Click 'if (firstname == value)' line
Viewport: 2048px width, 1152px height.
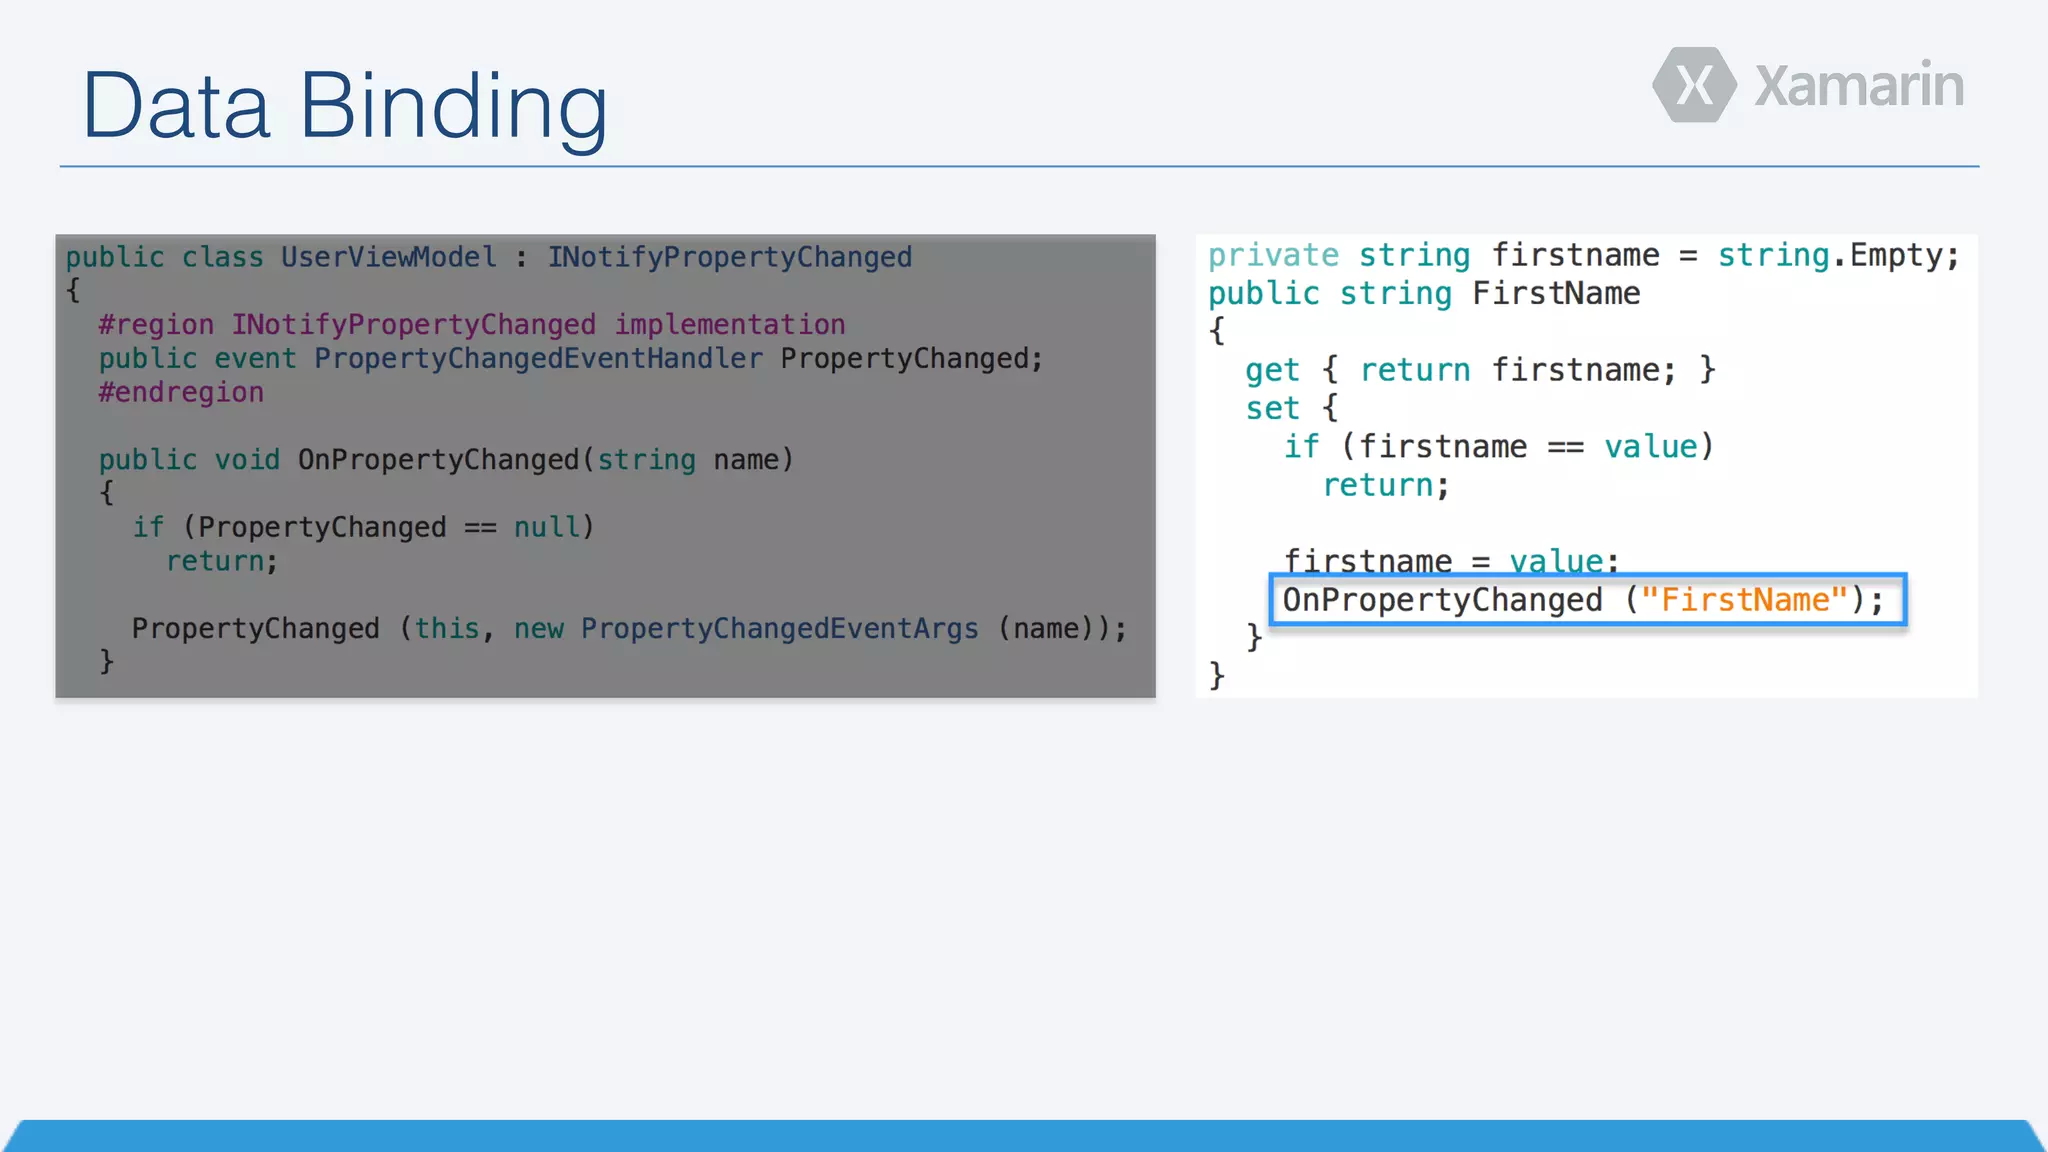(1500, 446)
